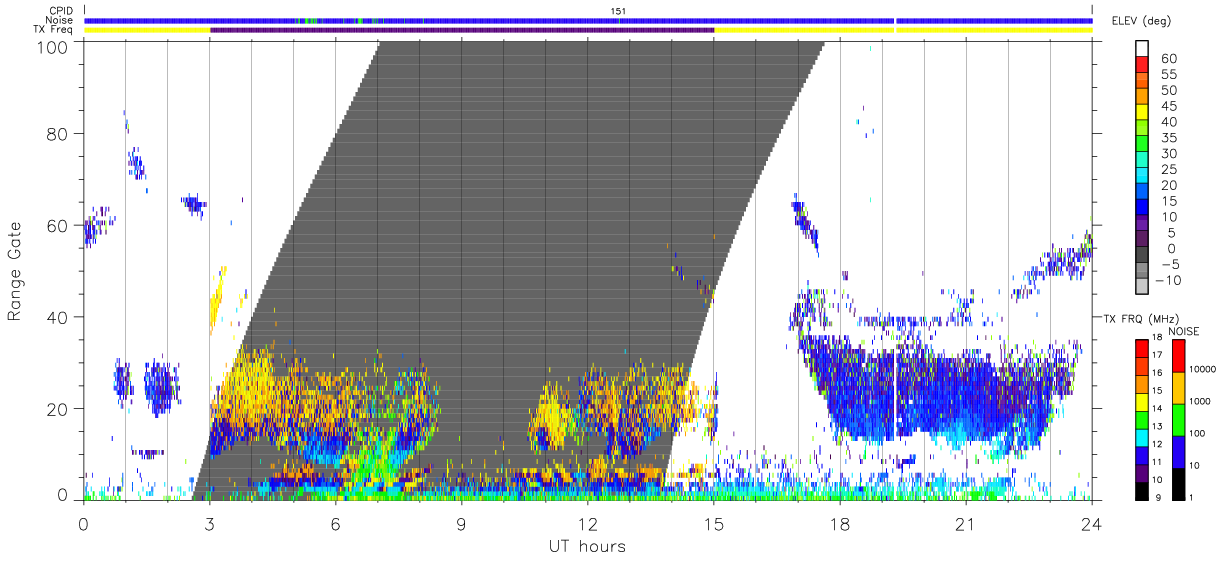This screenshot has width=1228, height=567.
Task: Click TX FRQ colorbar label 9
Action: [x=1156, y=497]
